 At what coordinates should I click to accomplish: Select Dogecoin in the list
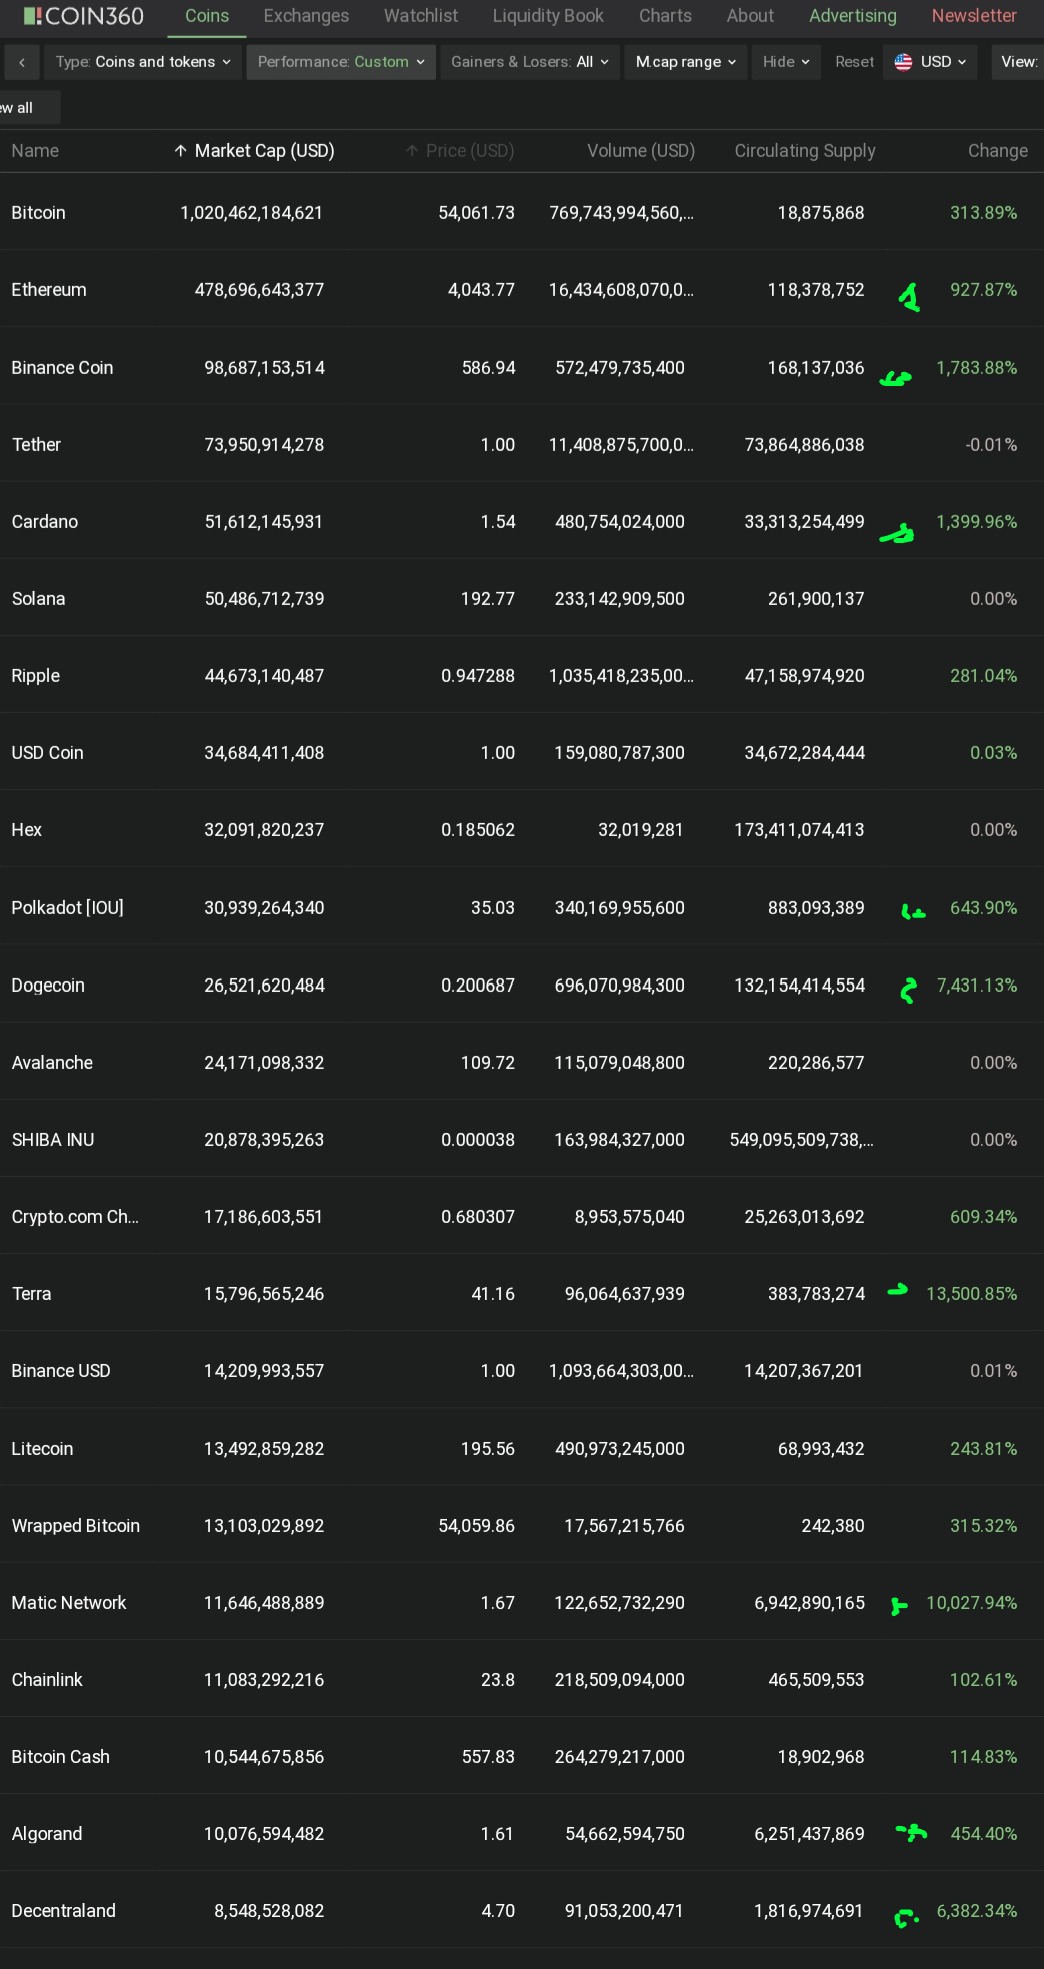(48, 986)
